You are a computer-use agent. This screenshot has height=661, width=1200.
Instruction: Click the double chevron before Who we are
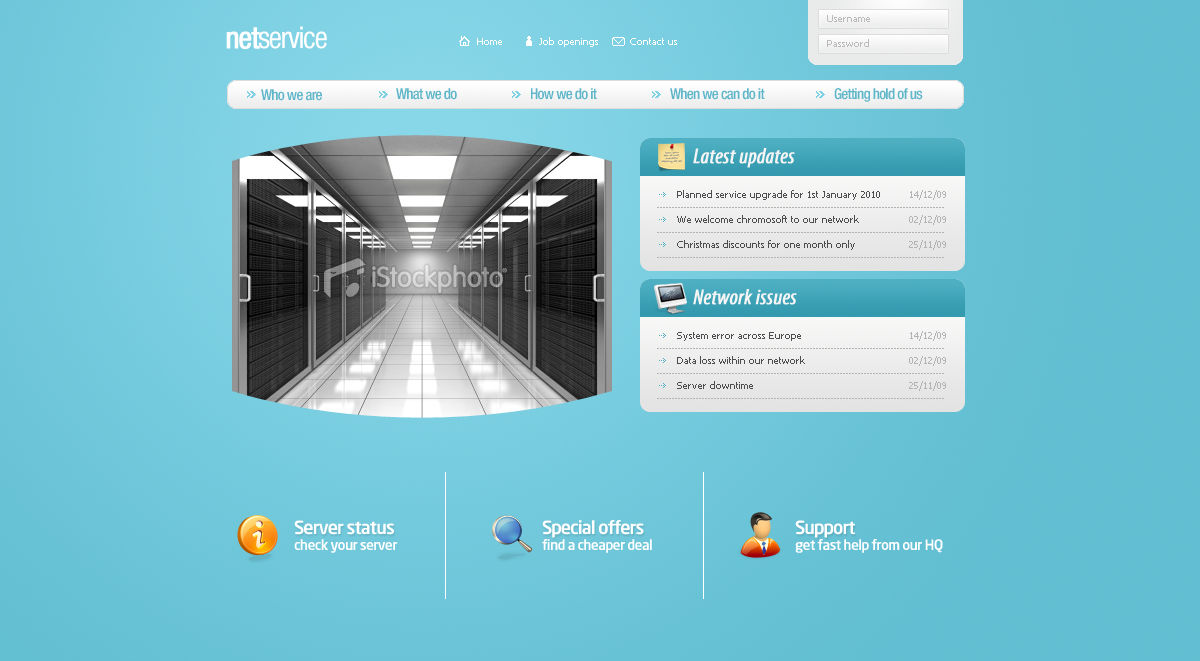coord(251,95)
